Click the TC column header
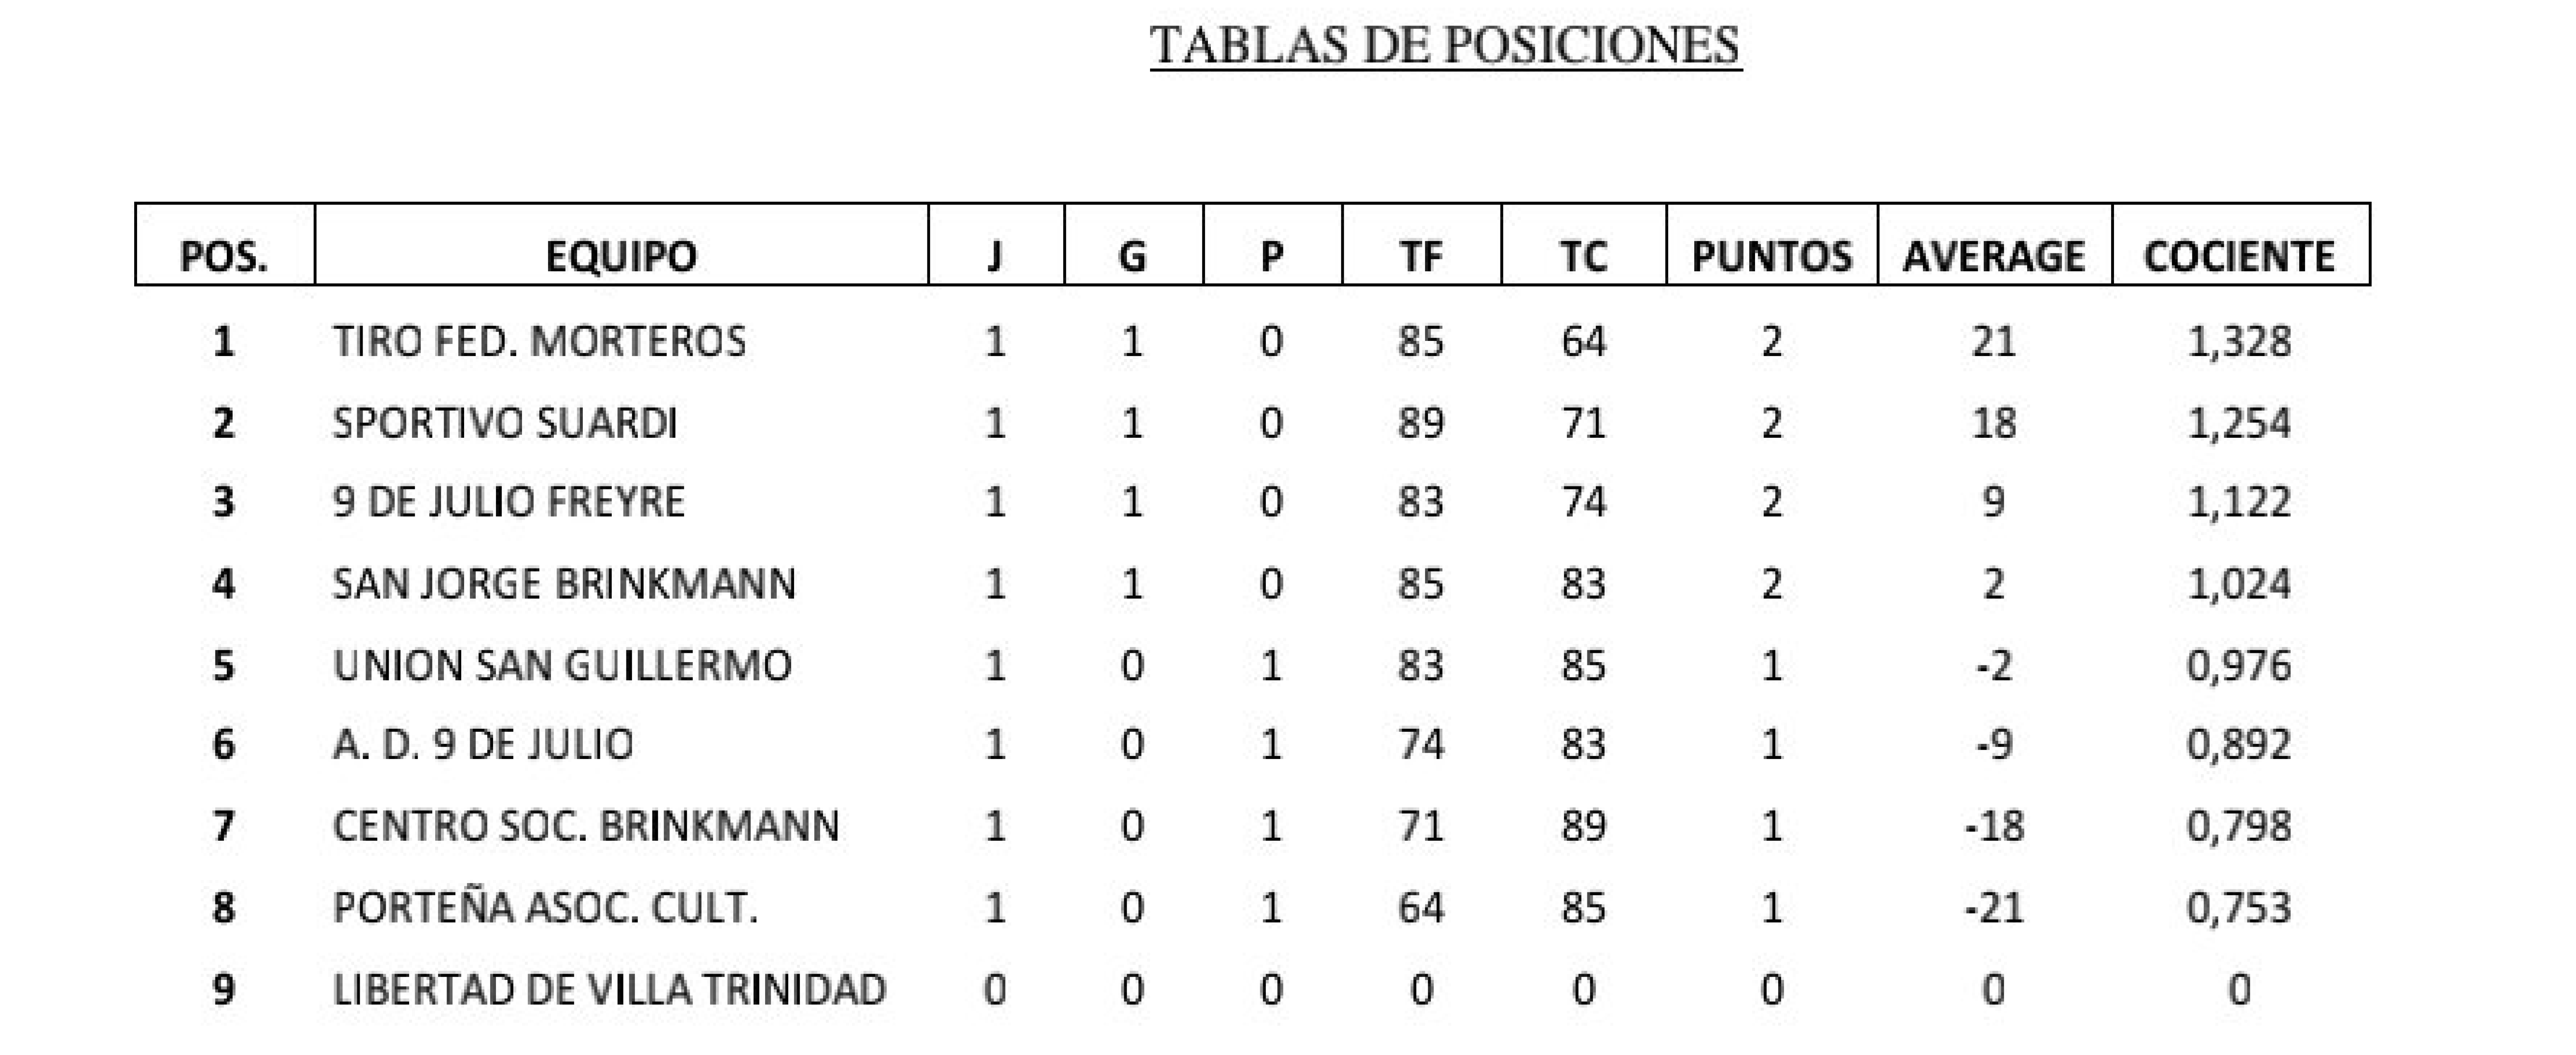The width and height of the screenshot is (2576, 1055). [1583, 257]
